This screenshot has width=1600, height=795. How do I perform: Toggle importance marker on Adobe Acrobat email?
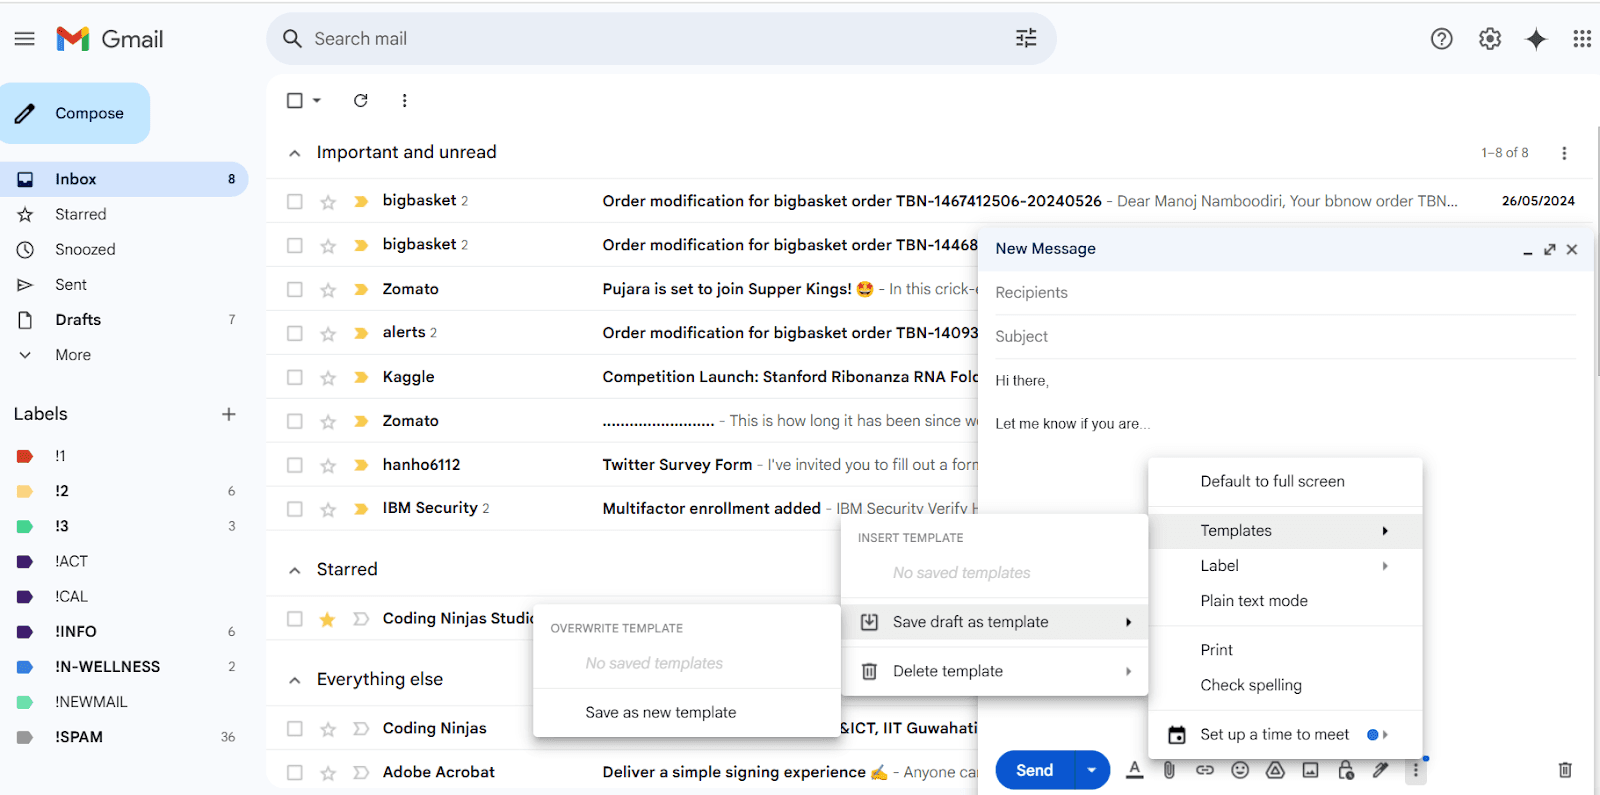[x=361, y=772]
